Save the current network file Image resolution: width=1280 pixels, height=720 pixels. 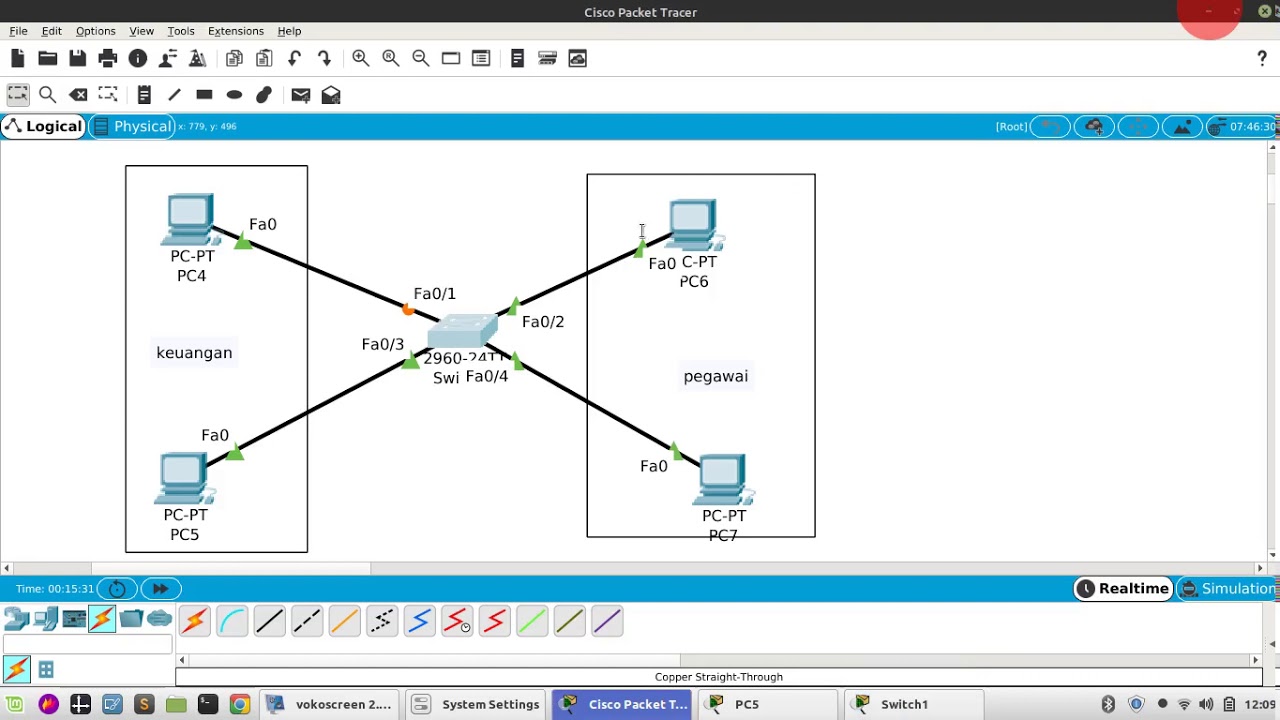point(77,59)
